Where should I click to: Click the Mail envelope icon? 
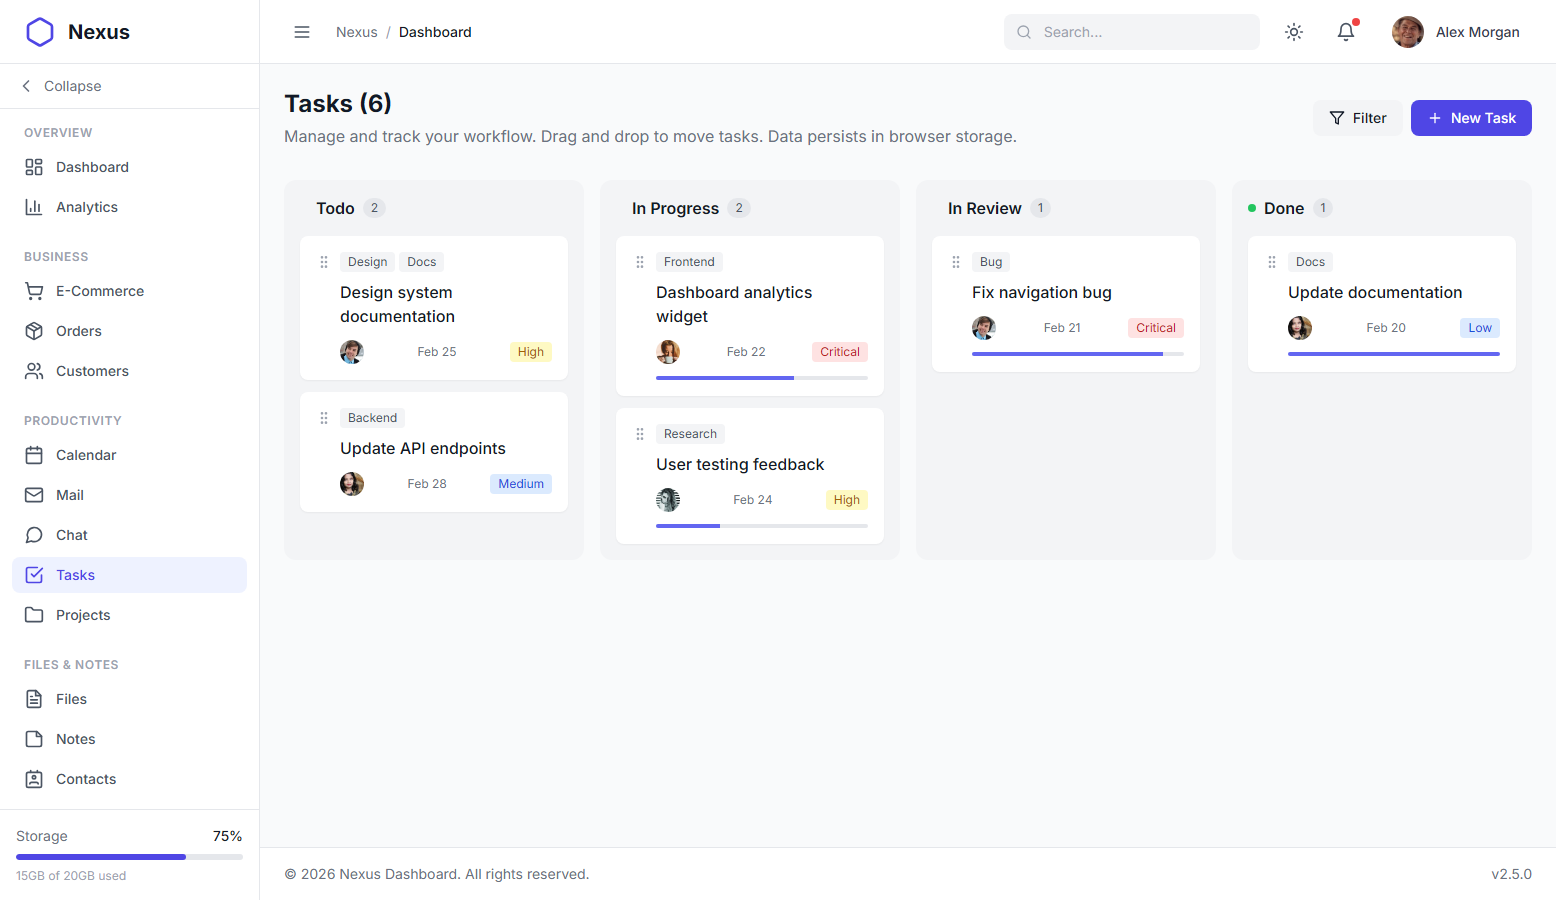tap(34, 495)
